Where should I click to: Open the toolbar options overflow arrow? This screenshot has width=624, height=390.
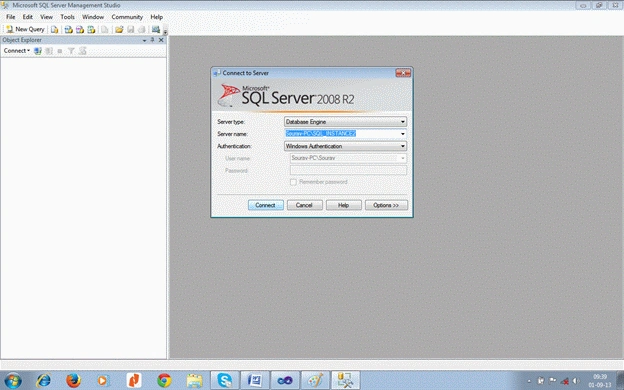click(x=165, y=31)
